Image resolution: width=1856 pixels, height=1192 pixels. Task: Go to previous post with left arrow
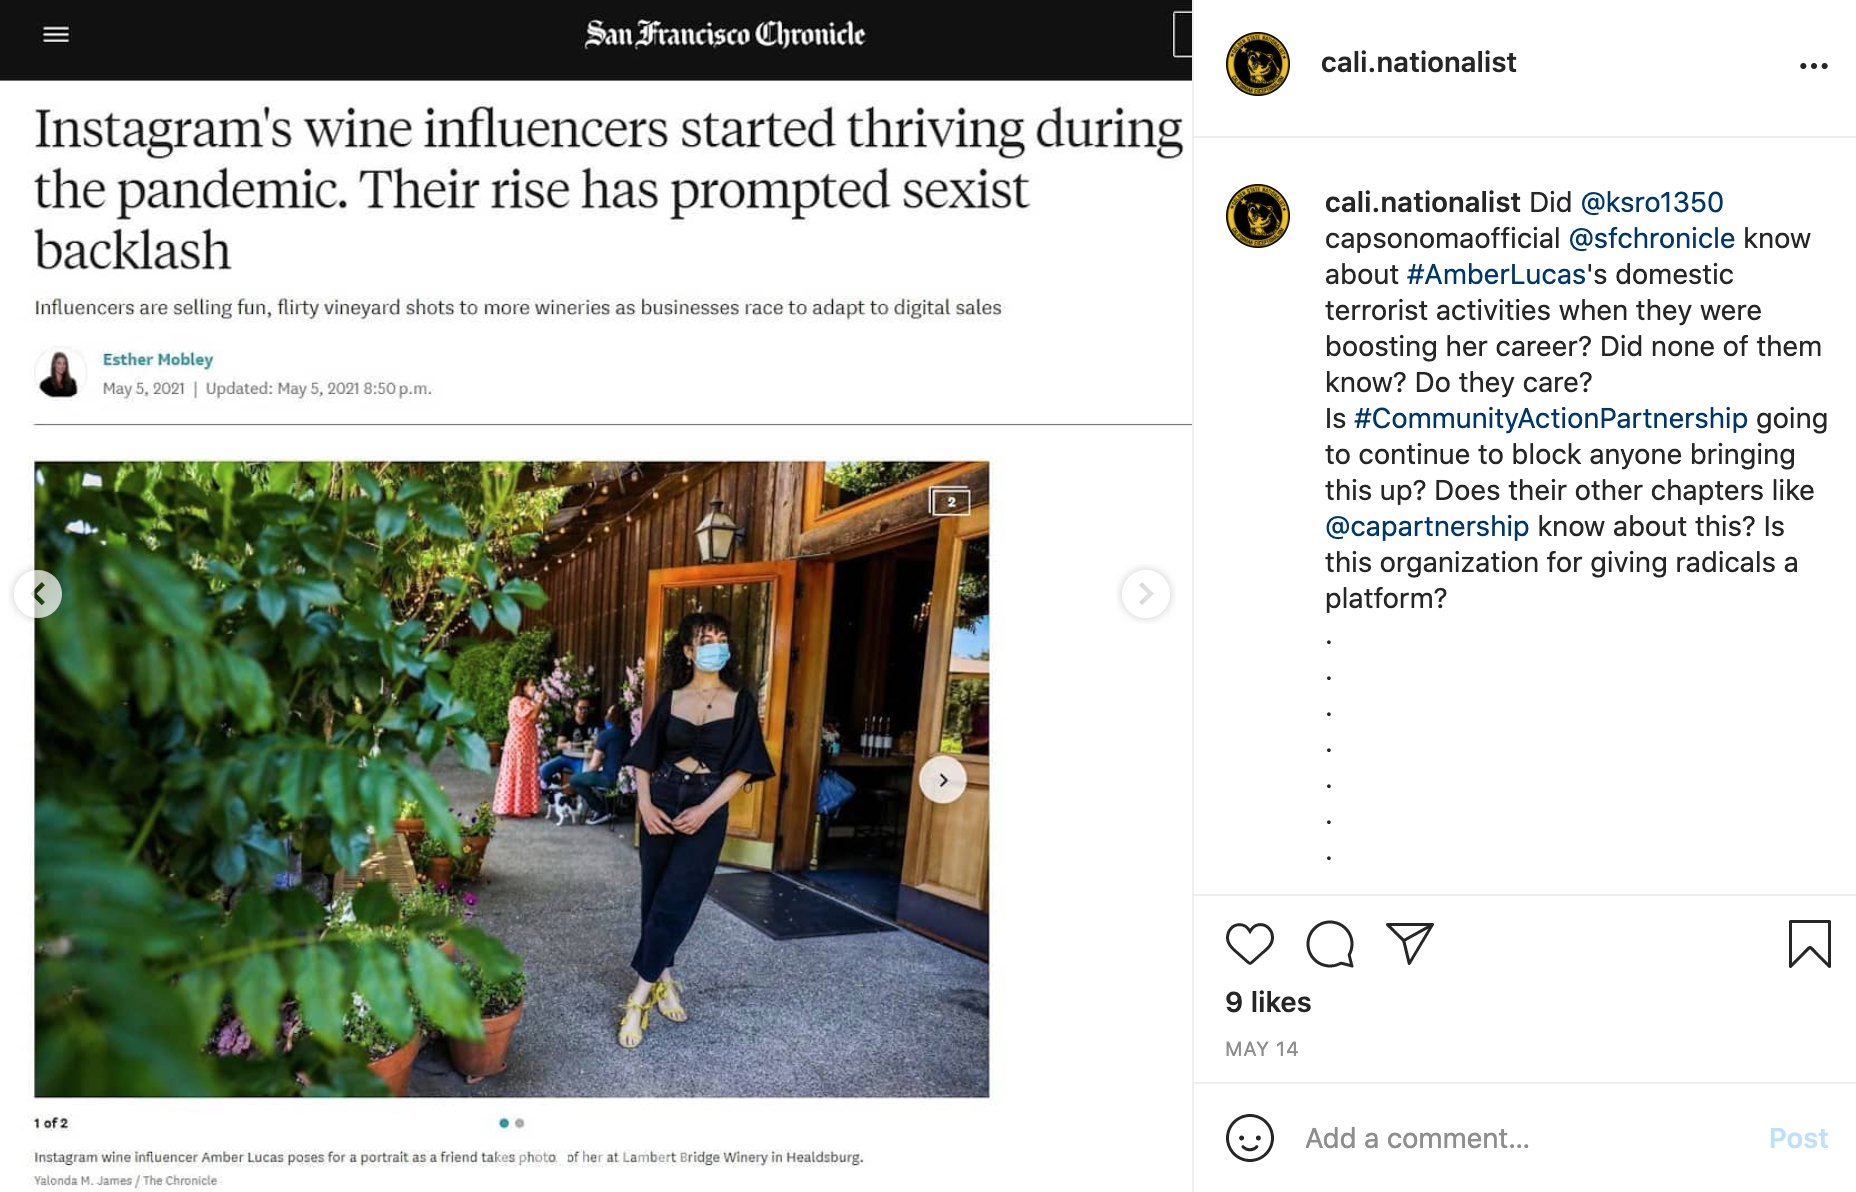click(38, 594)
